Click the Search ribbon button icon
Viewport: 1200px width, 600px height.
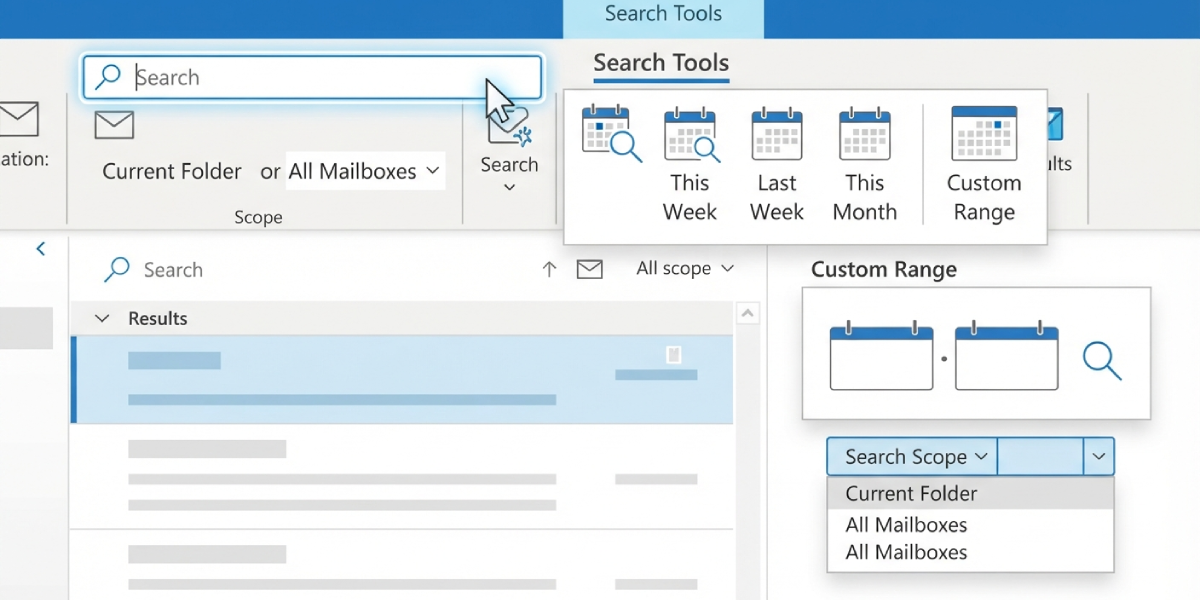508,125
